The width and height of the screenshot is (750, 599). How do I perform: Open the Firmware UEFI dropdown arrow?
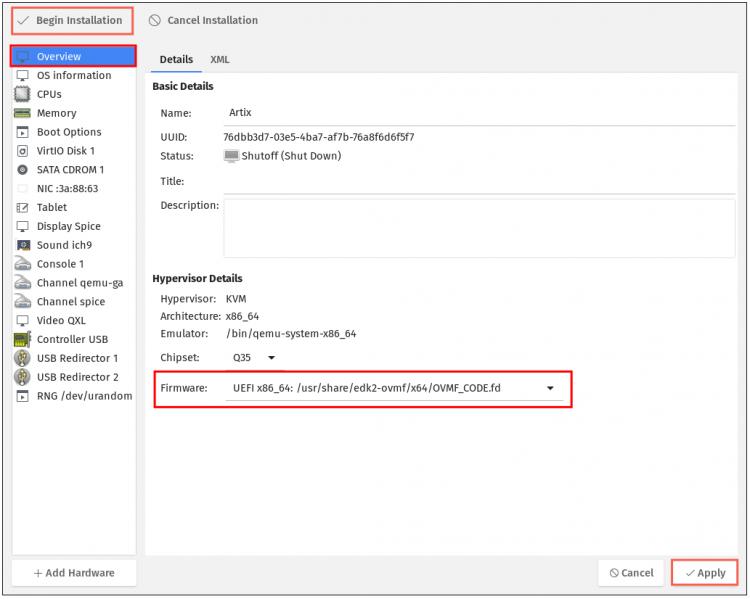[550, 388]
